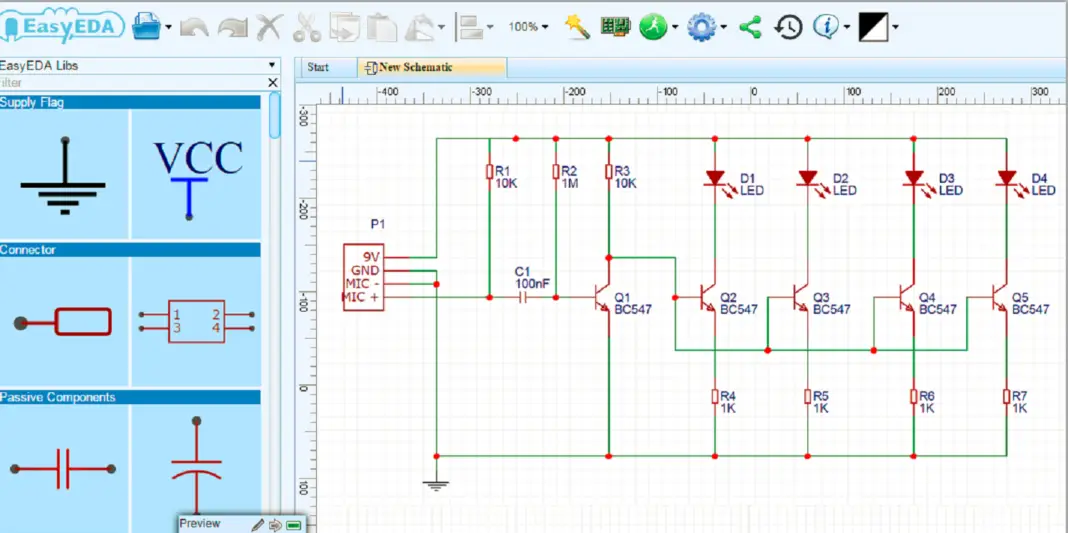Expand the document menu dropdown arrow
This screenshot has height=533, width=1068.
pos(168,27)
